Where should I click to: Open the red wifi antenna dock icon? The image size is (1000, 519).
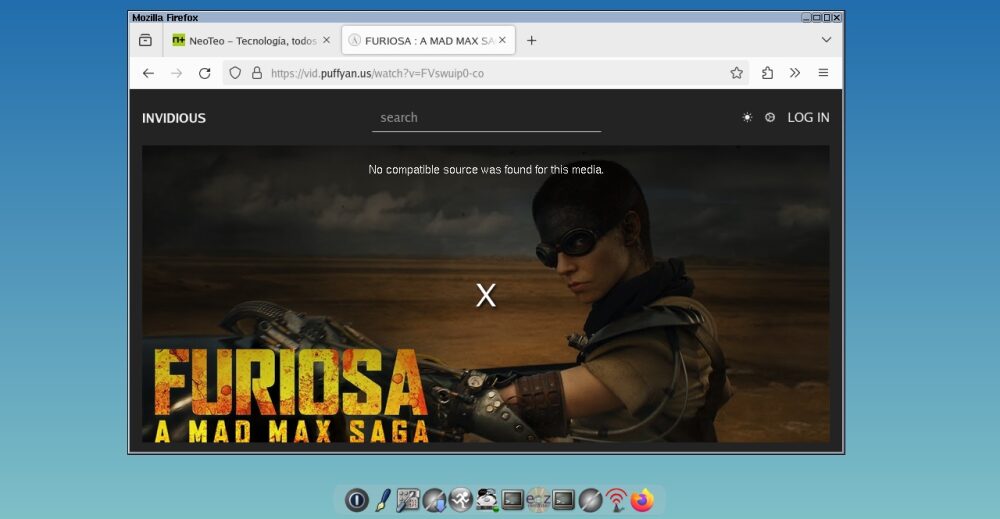click(616, 500)
